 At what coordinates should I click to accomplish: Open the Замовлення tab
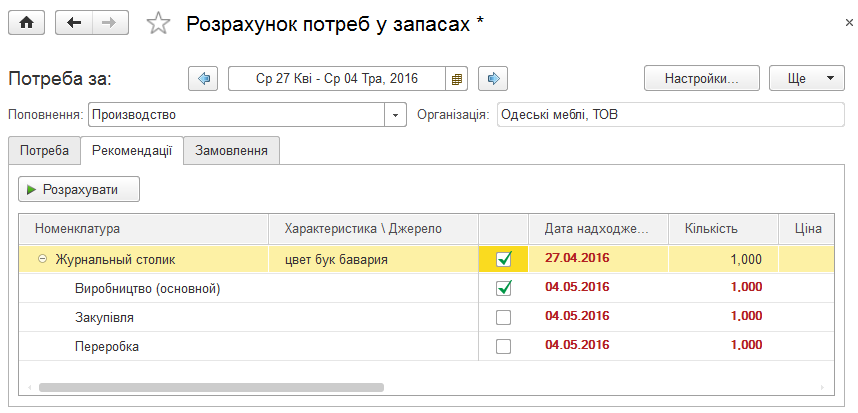click(231, 150)
